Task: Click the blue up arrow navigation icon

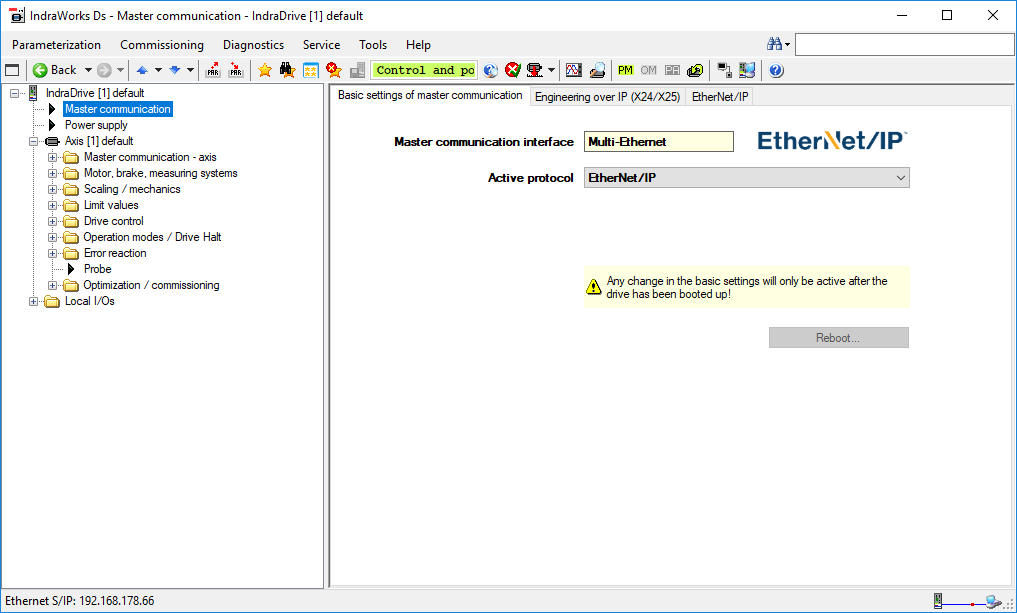Action: [x=142, y=70]
